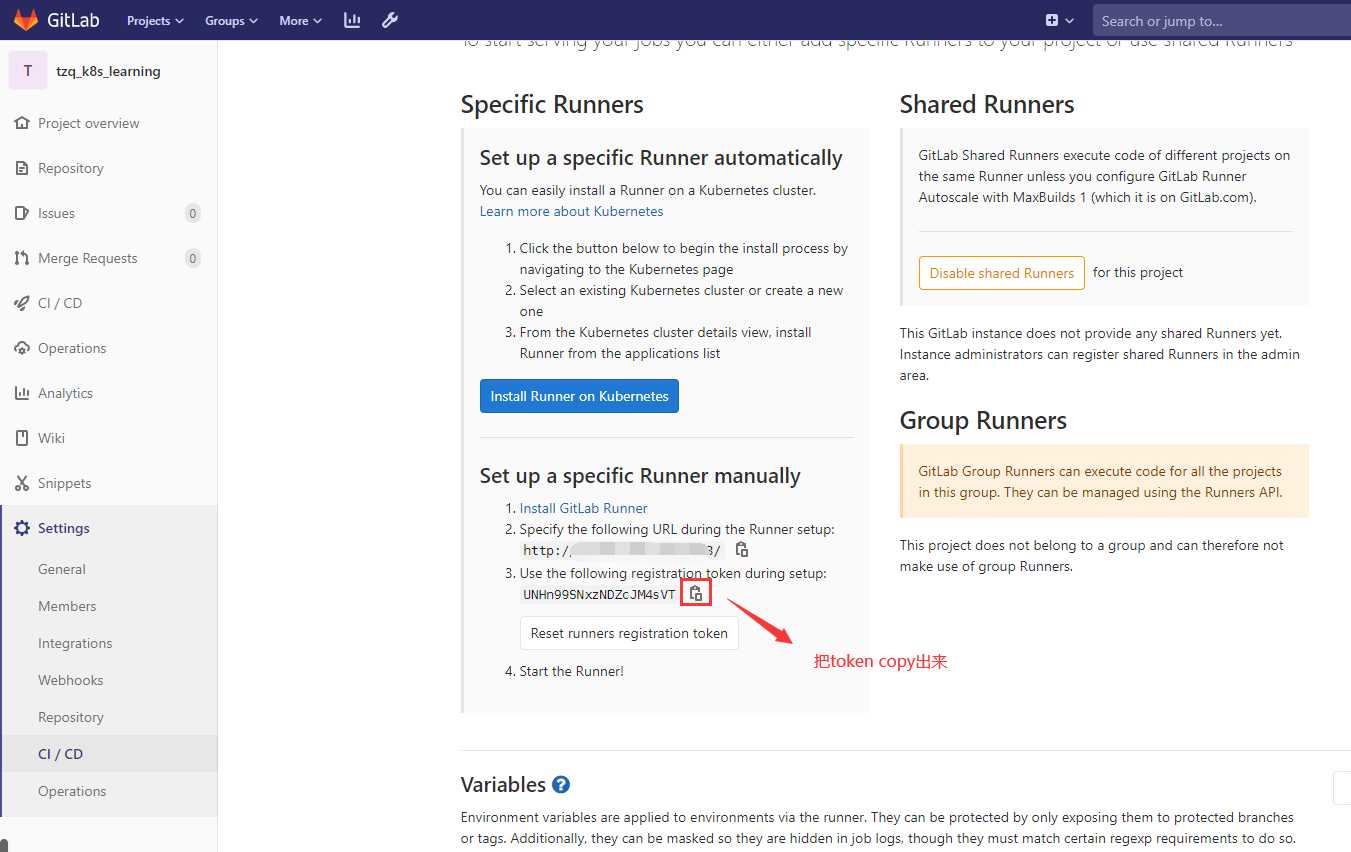Click Reset runners registration token button
Viewport: 1351px width, 852px height.
tap(629, 633)
